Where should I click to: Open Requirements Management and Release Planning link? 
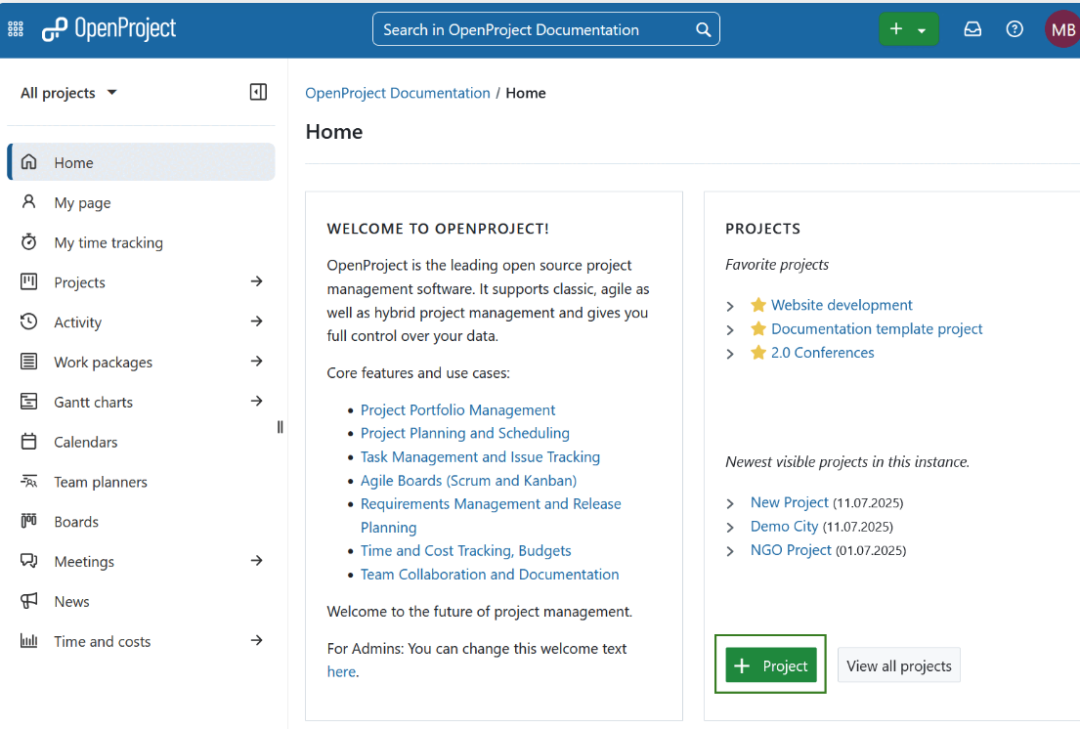490,515
